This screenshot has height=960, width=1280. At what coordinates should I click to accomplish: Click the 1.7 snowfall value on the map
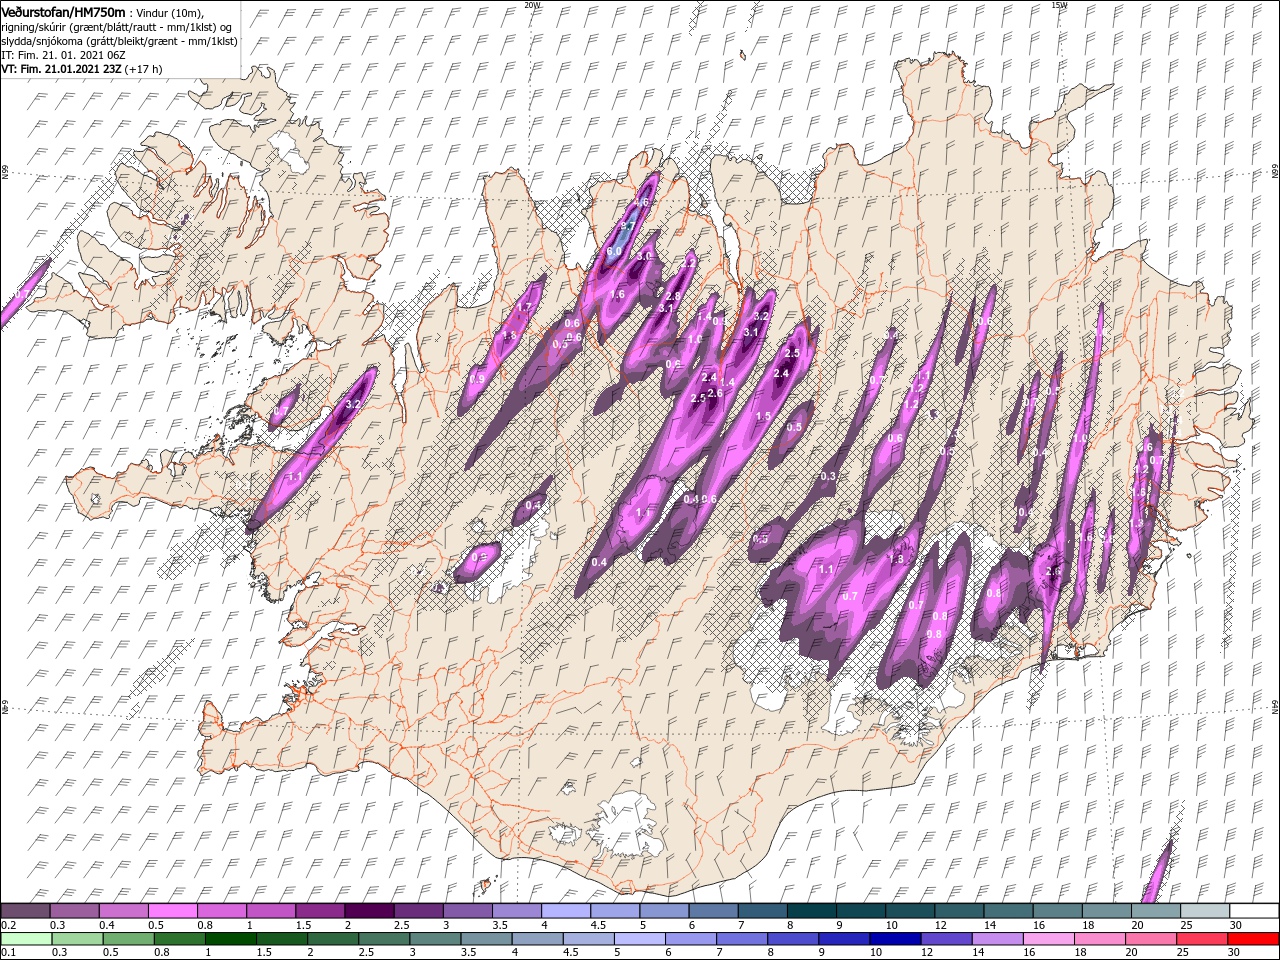coord(523,307)
